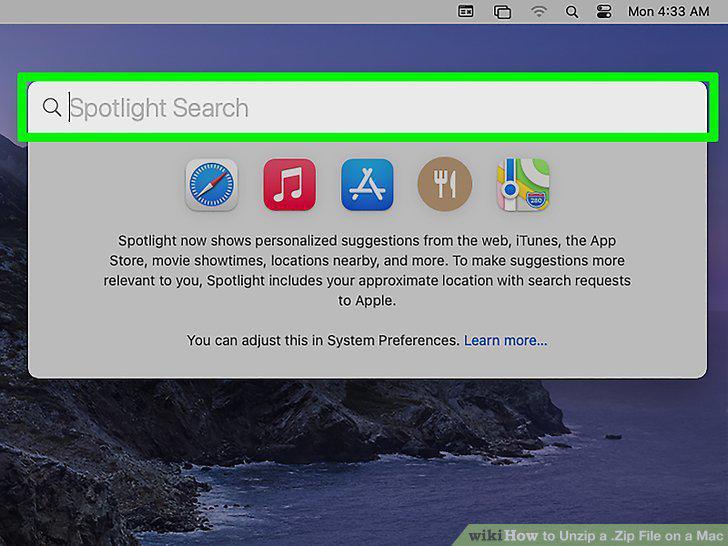Viewport: 728px width, 546px height.
Task: Click the Spotlight Search text field
Action: click(x=367, y=108)
